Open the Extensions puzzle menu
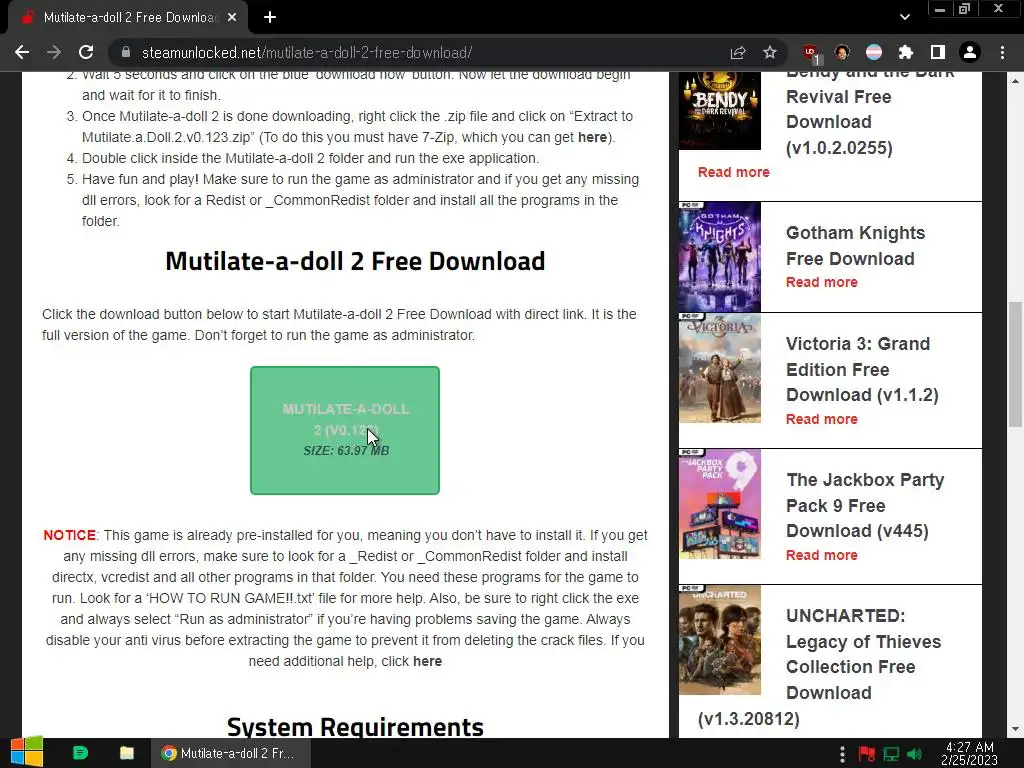The image size is (1024, 768). click(x=906, y=52)
